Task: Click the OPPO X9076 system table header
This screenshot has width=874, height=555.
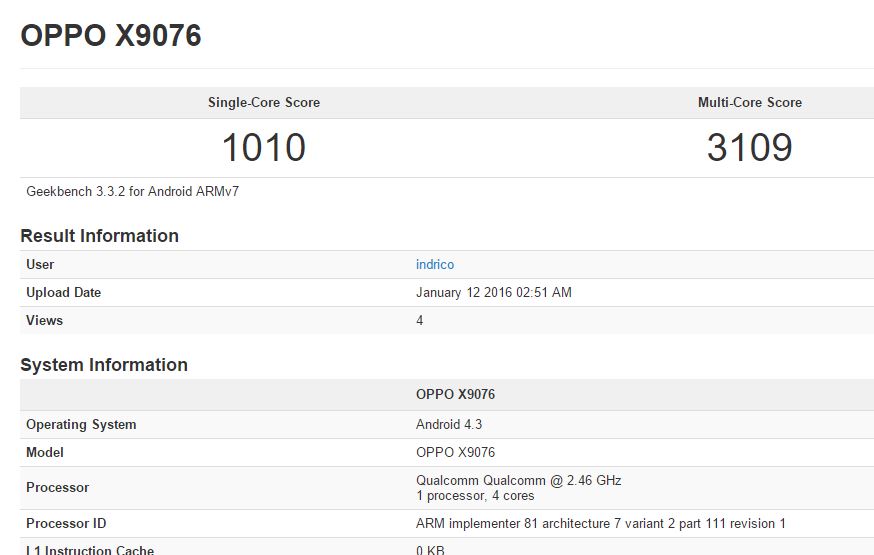Action: click(455, 395)
